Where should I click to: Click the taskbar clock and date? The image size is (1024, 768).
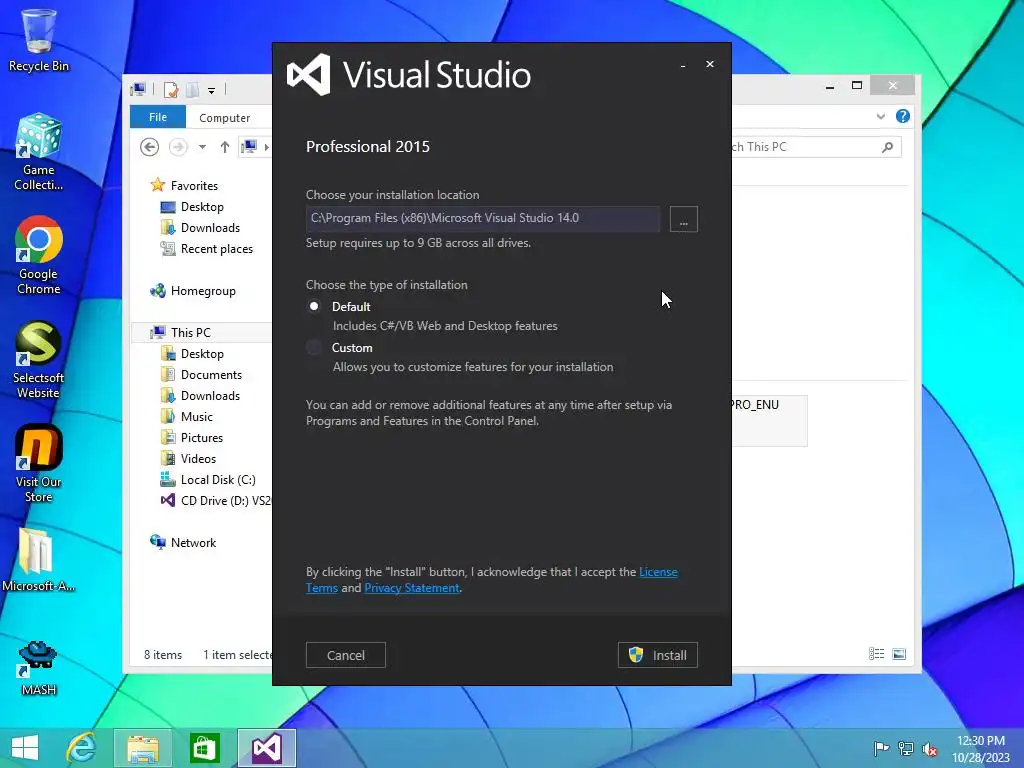click(980, 749)
